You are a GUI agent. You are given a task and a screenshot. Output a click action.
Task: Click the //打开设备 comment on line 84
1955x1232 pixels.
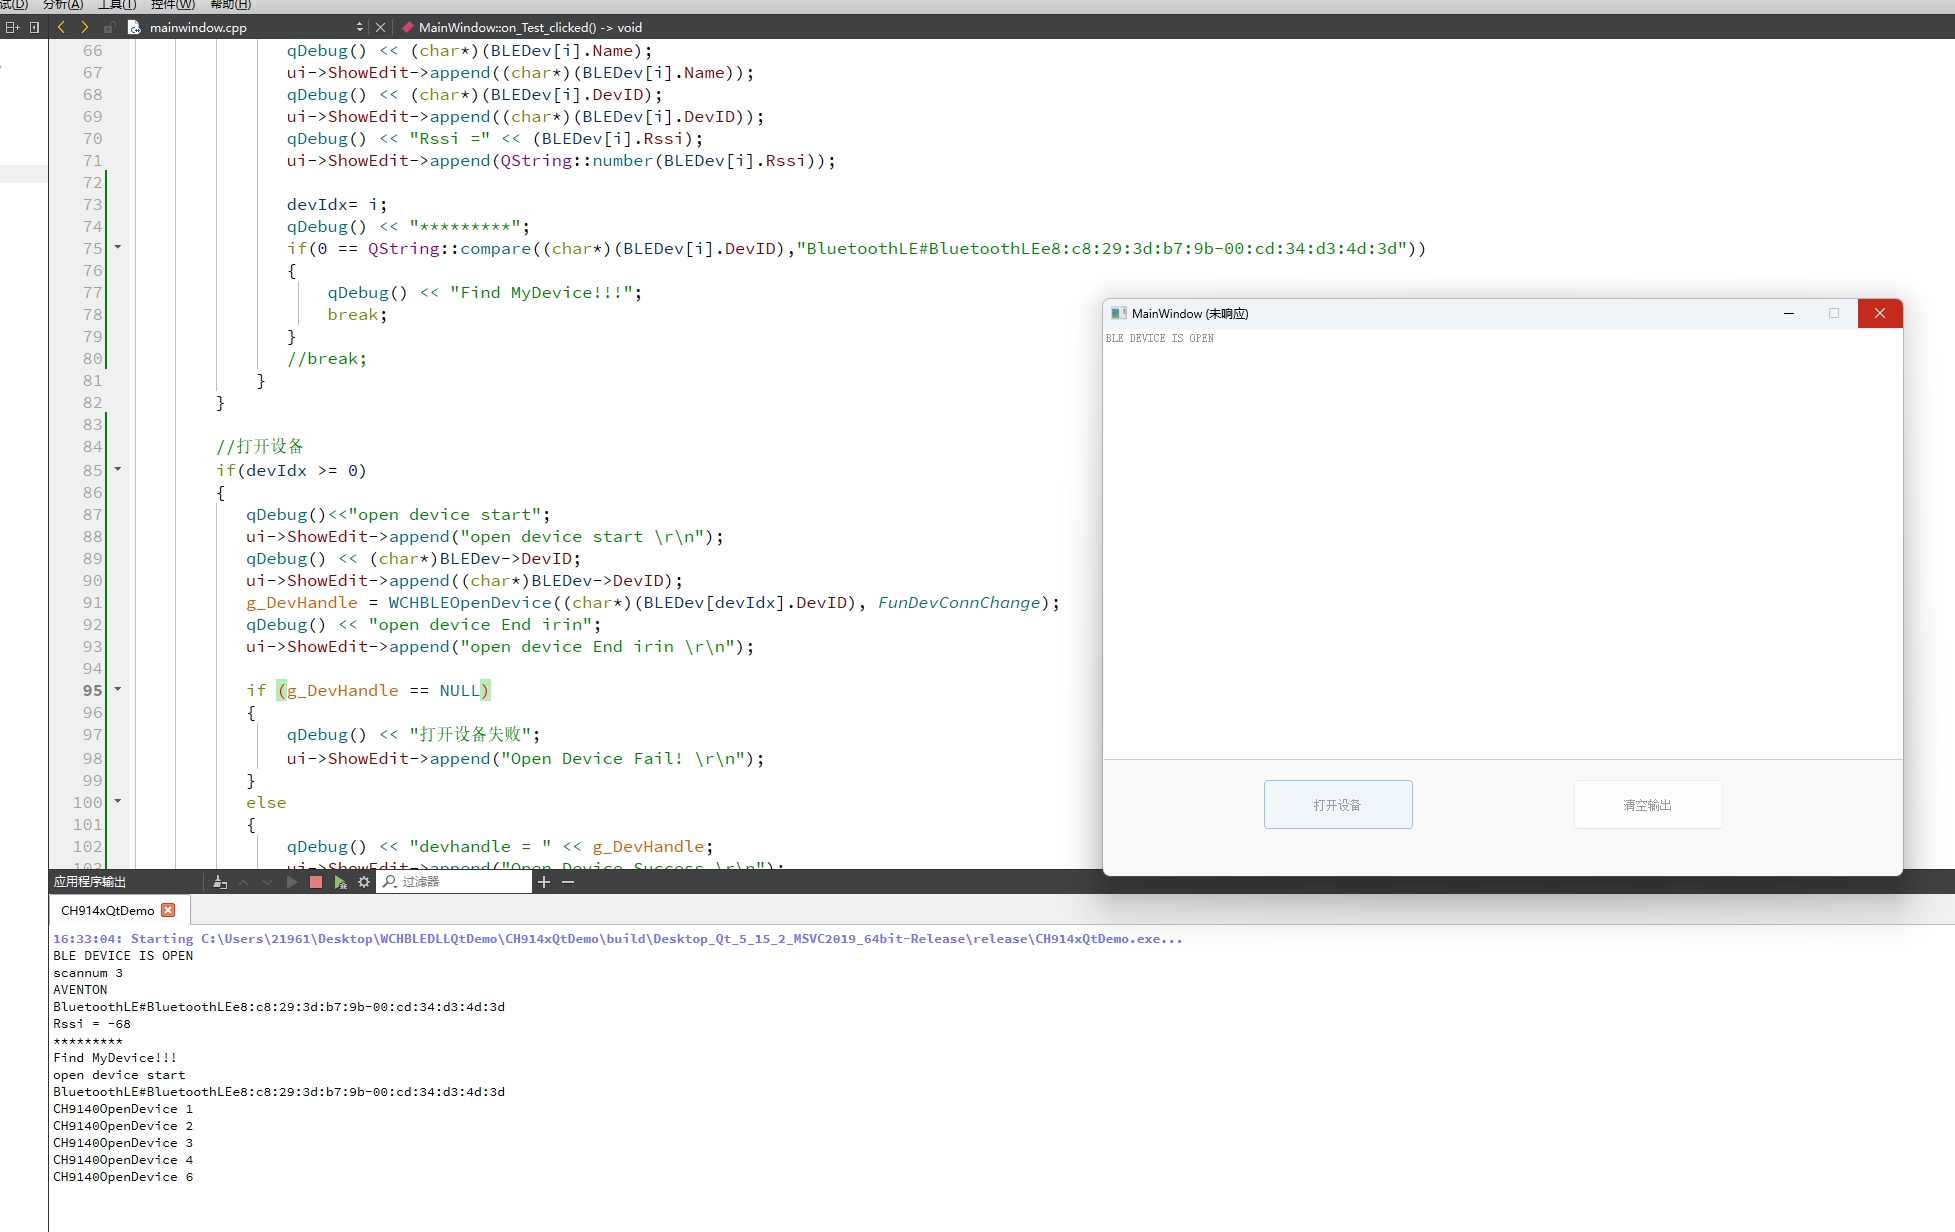(260, 447)
